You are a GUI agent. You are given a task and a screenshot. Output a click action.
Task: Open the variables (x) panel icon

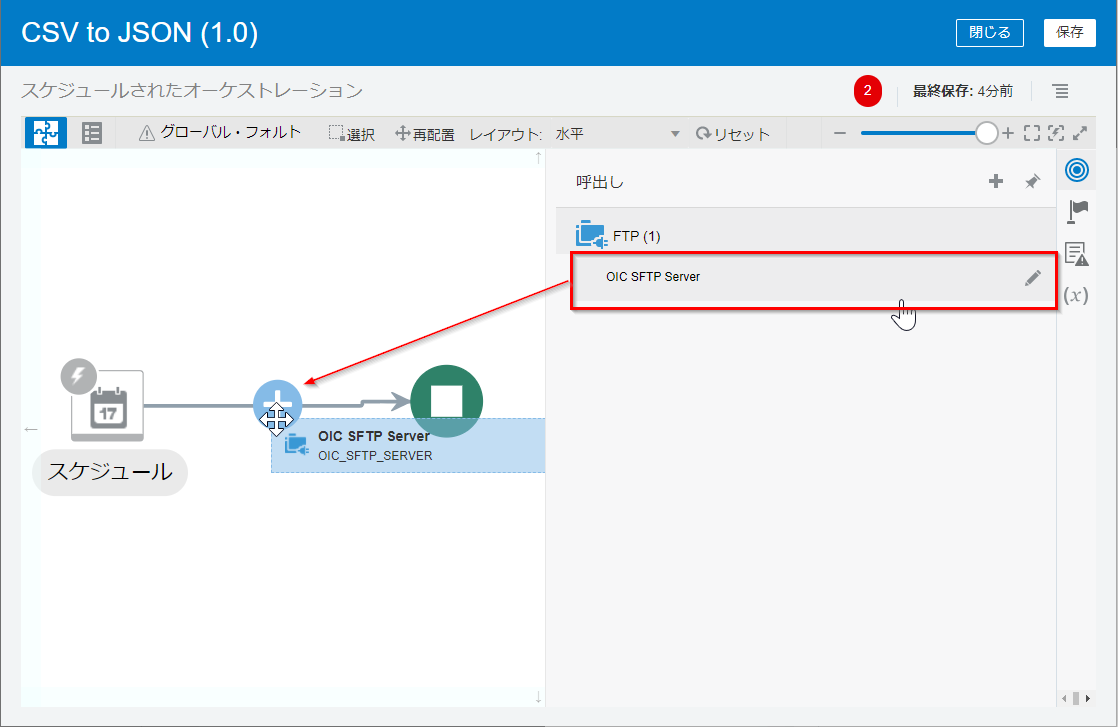(x=1076, y=295)
